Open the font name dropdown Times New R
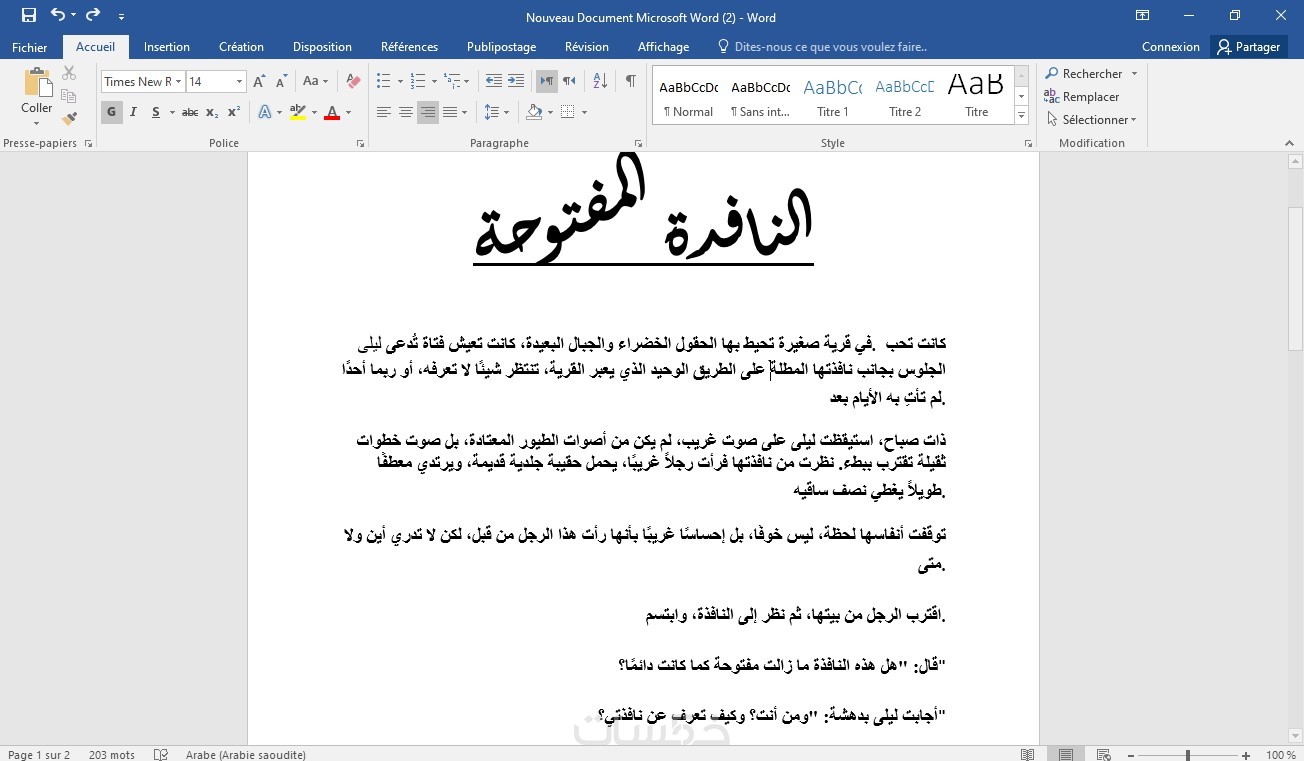This screenshot has height=761, width=1304. pyautogui.click(x=179, y=82)
